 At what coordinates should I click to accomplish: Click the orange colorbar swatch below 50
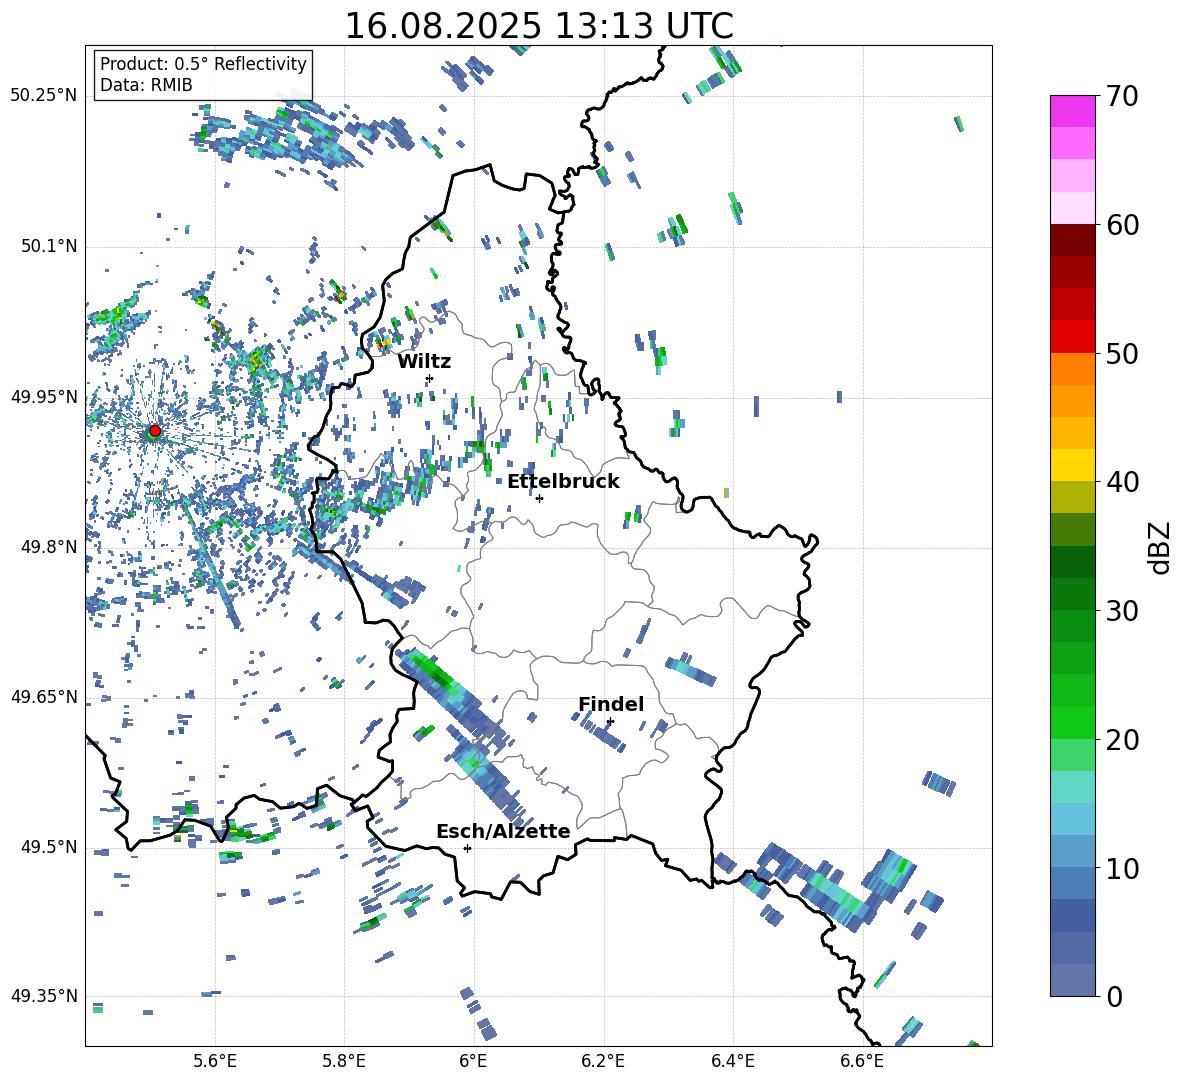pos(1072,369)
